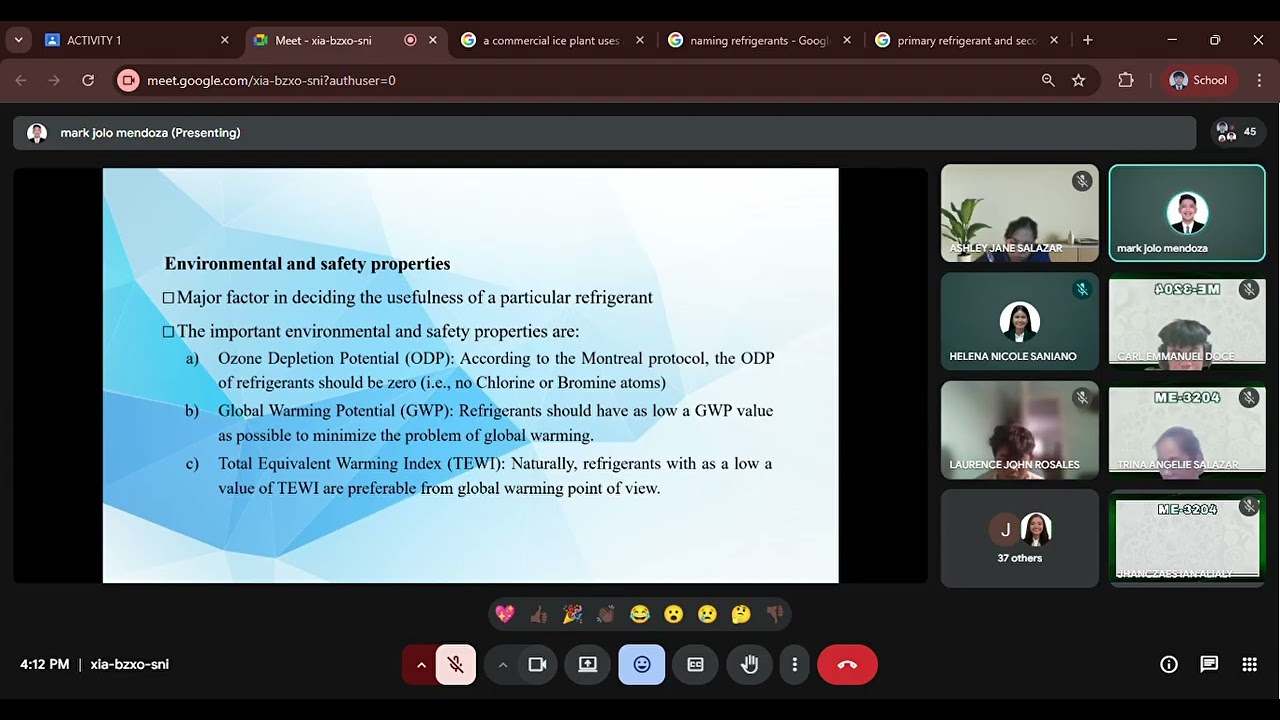
Task: Click the recording indicator on the Meet tab
Action: (410, 41)
